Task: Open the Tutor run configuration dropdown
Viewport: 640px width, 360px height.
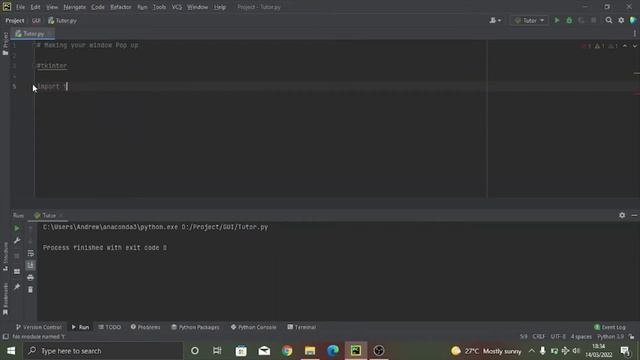Action: point(529,20)
